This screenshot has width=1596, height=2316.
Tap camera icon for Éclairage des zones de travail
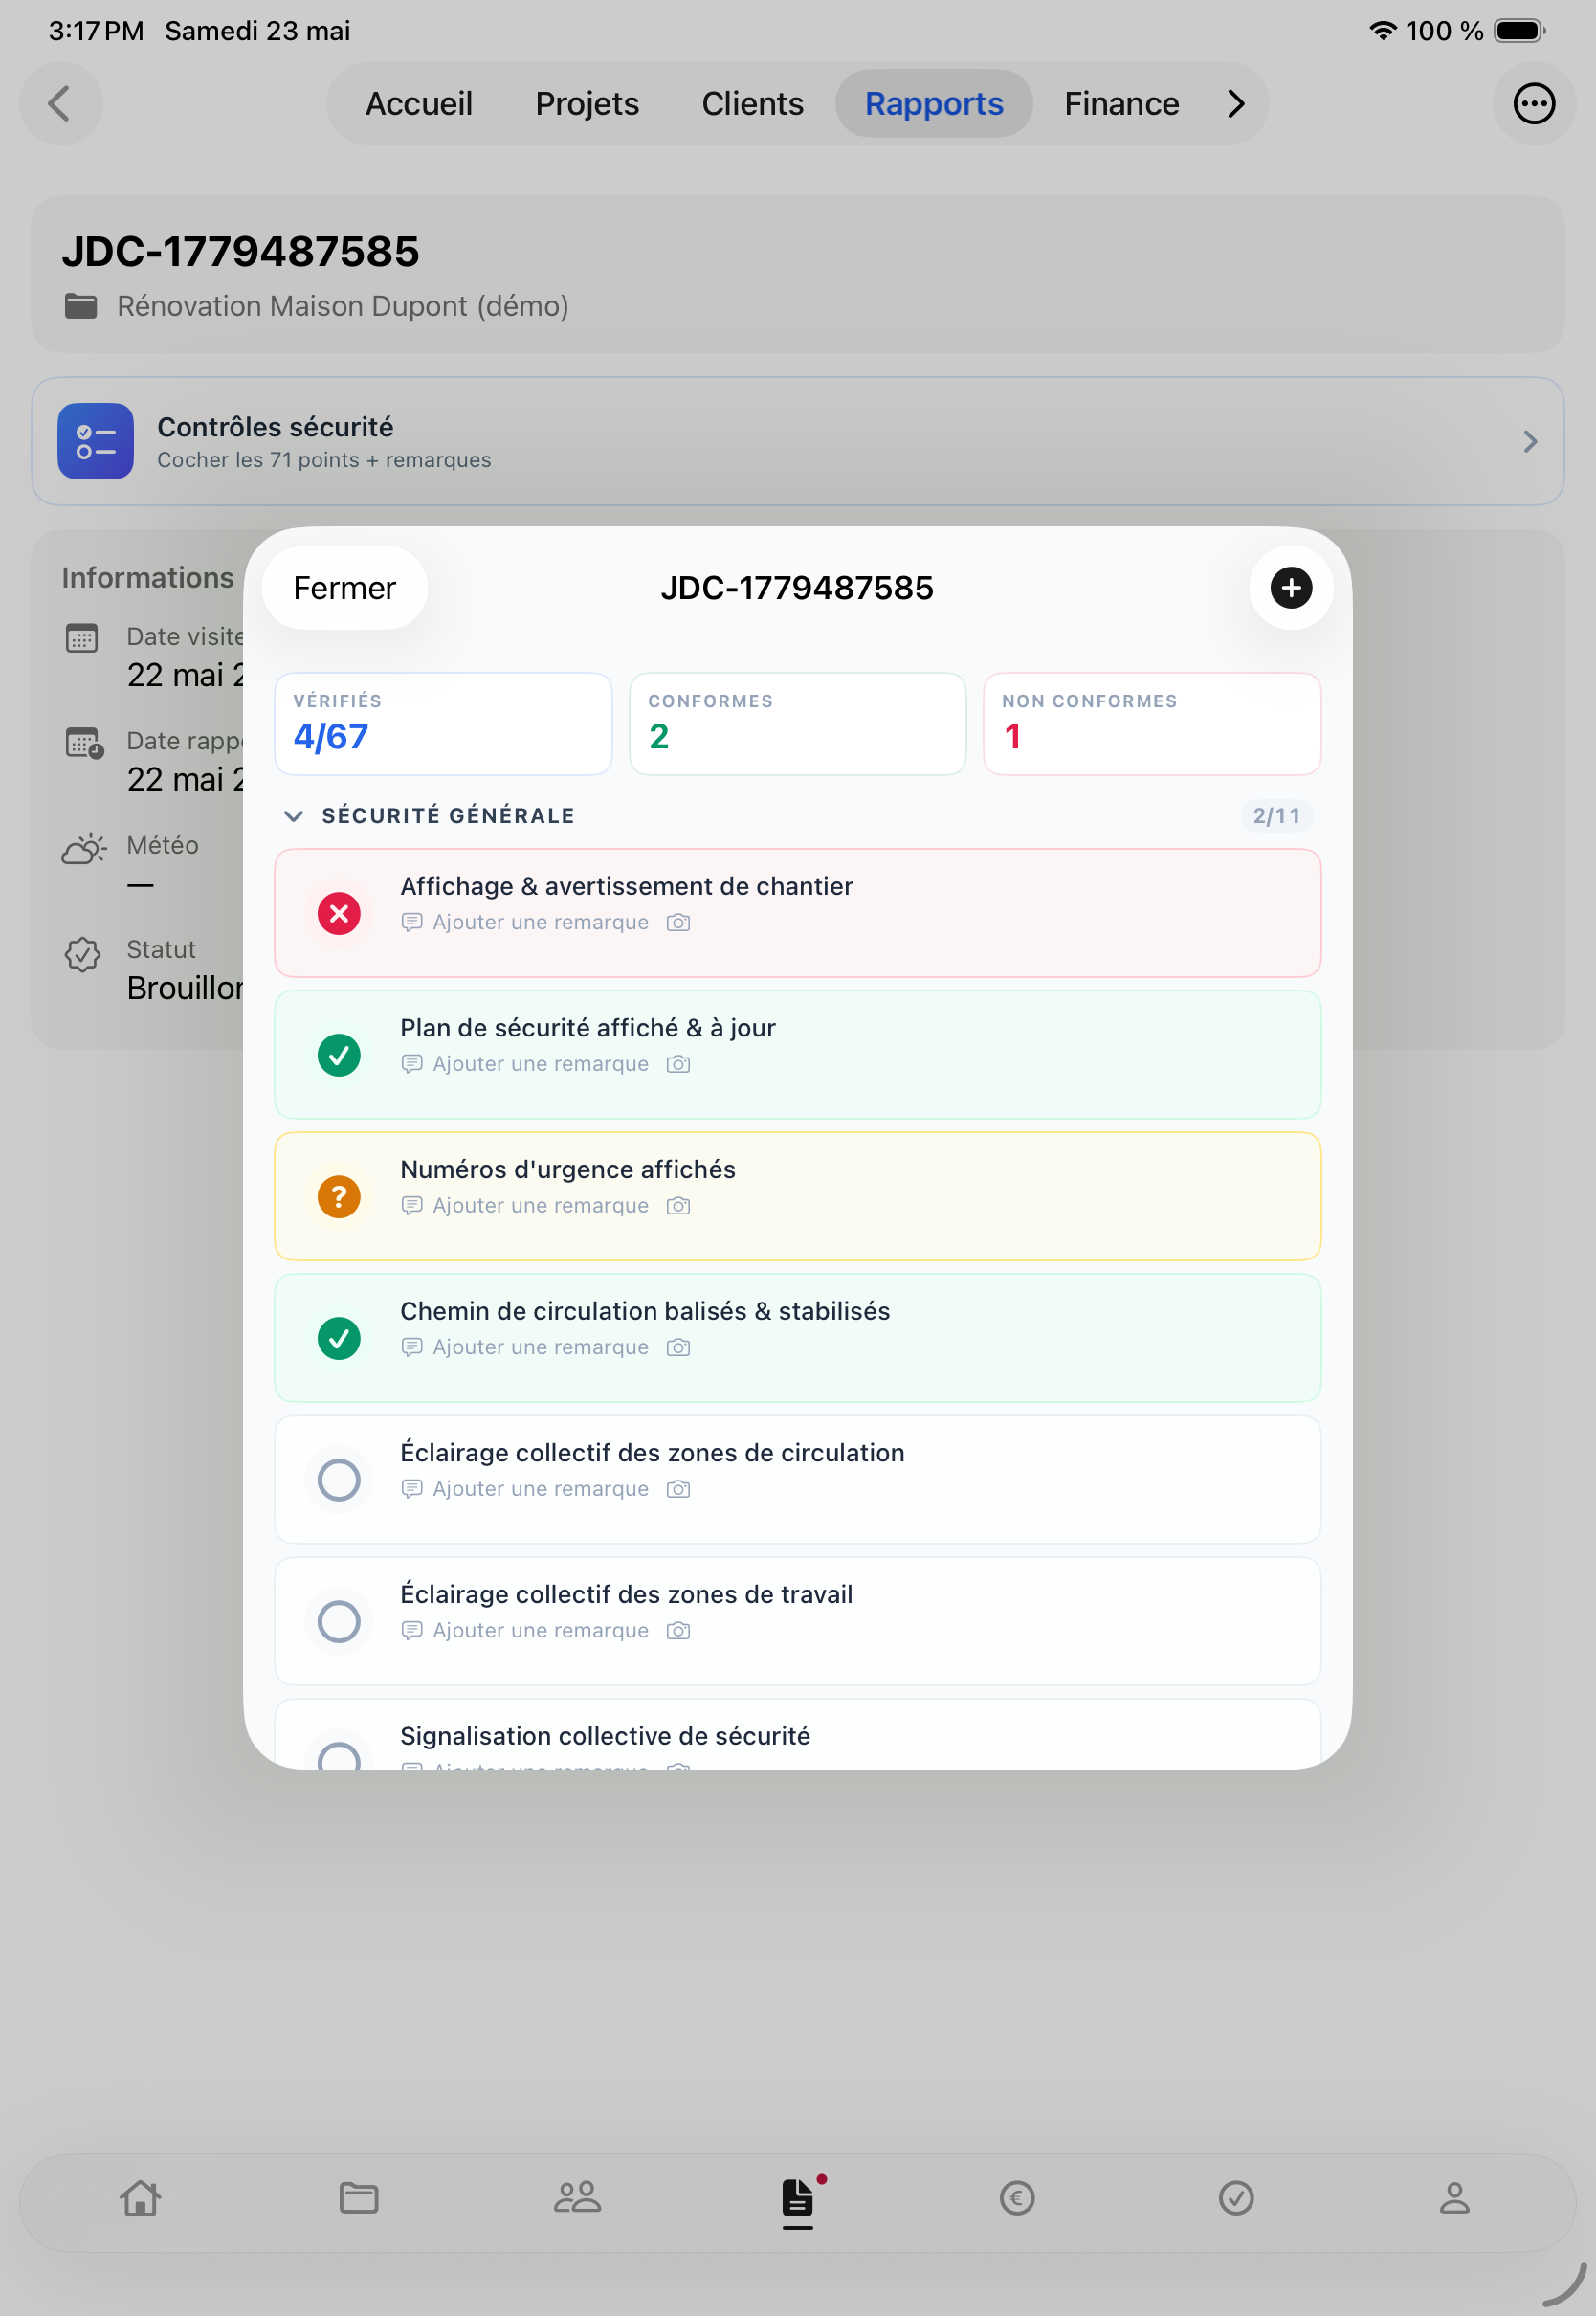tap(679, 1630)
